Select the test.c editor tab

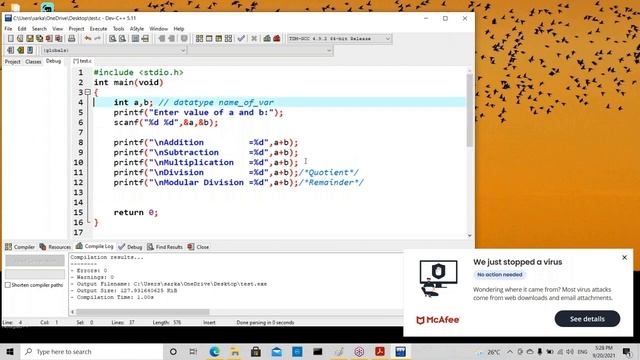click(83, 61)
